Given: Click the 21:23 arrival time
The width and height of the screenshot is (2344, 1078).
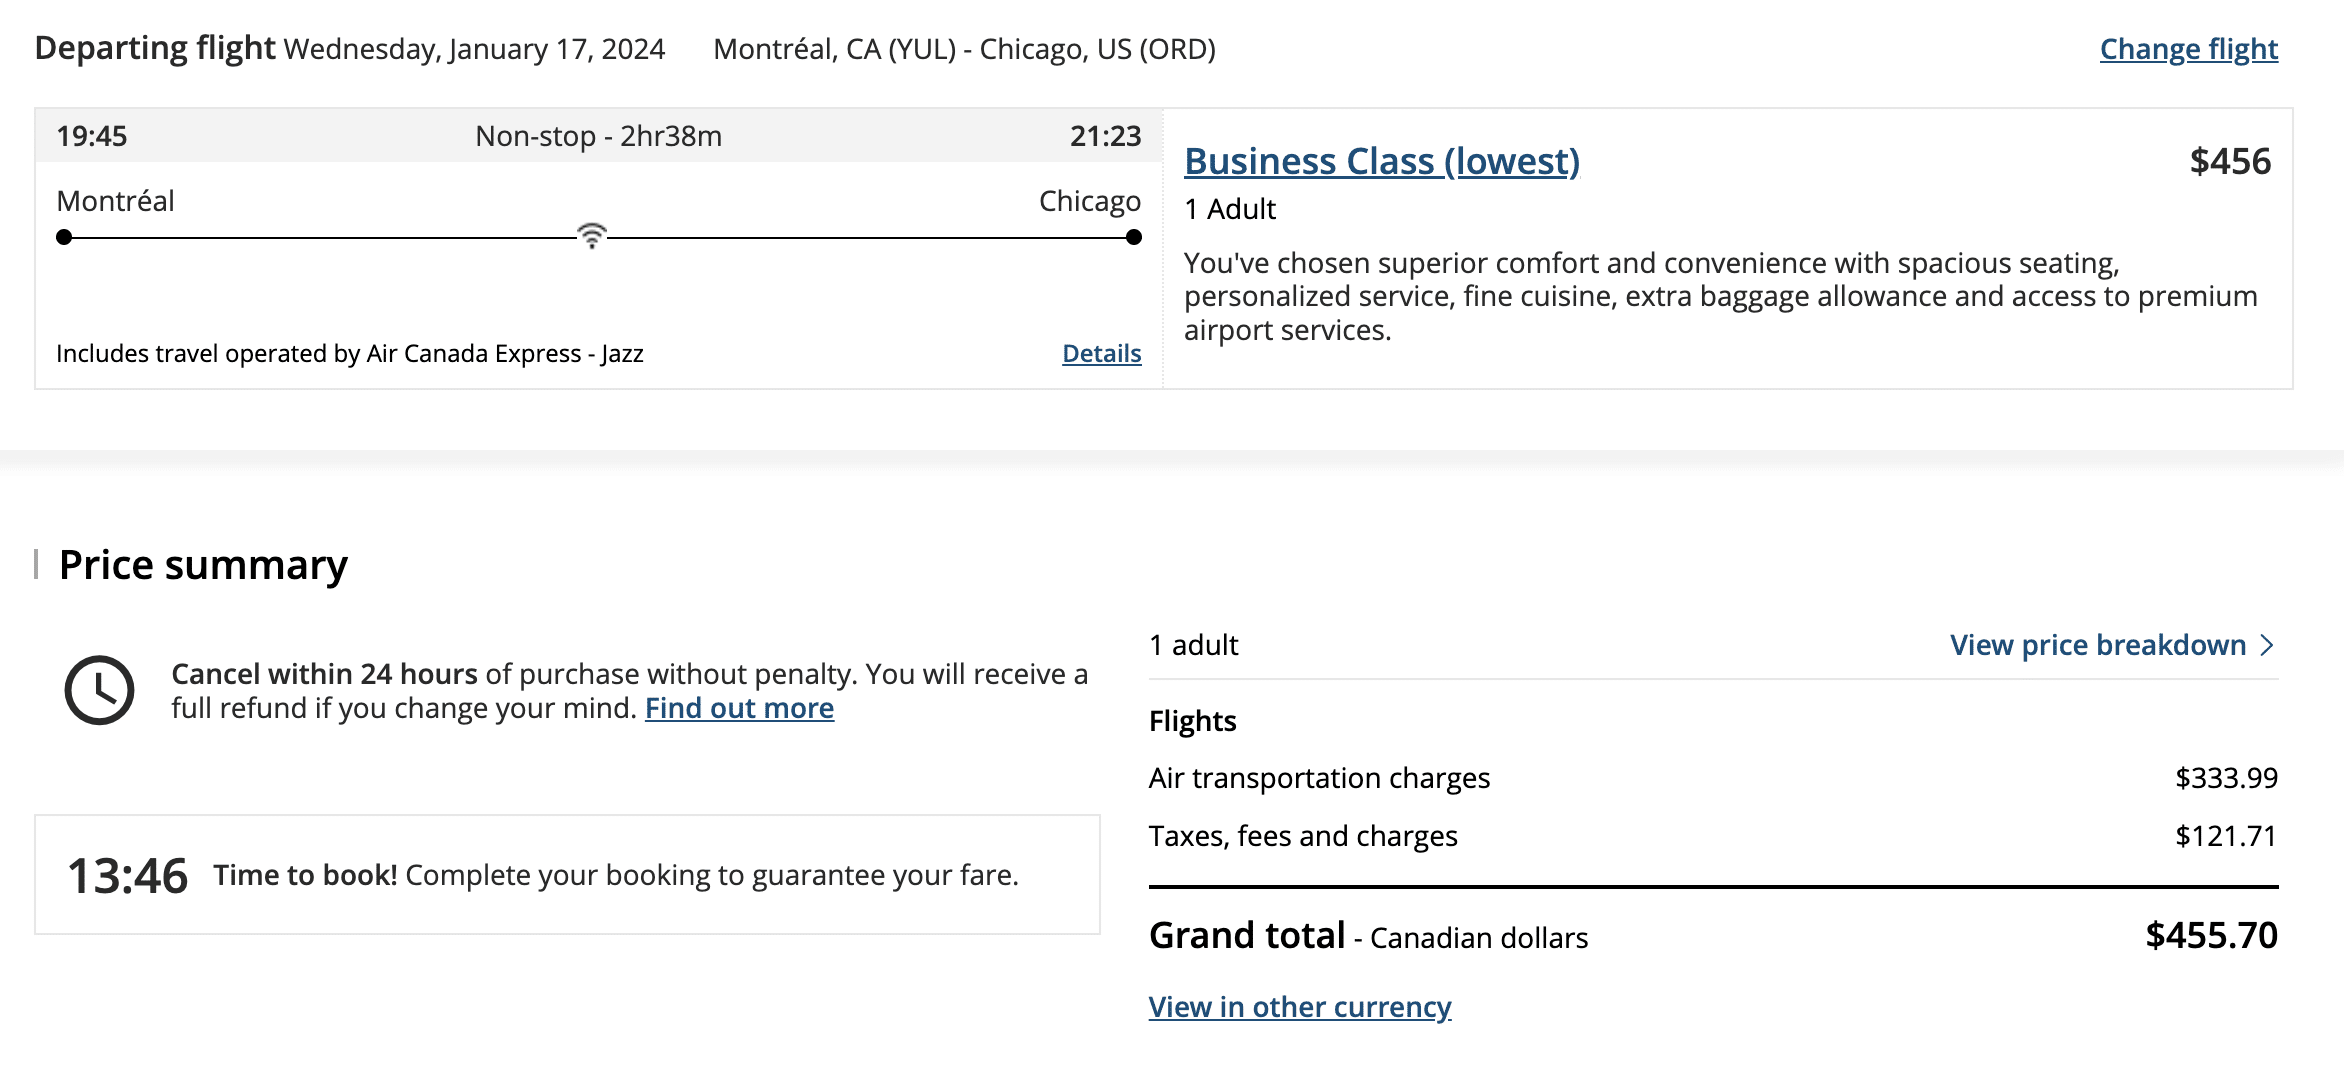Looking at the screenshot, I should [x=1105, y=136].
